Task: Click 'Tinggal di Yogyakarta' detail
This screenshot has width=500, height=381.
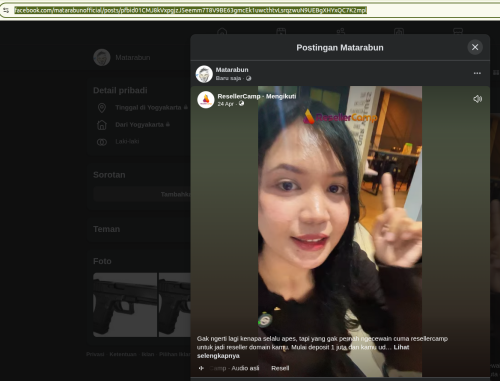Action: coord(148,107)
